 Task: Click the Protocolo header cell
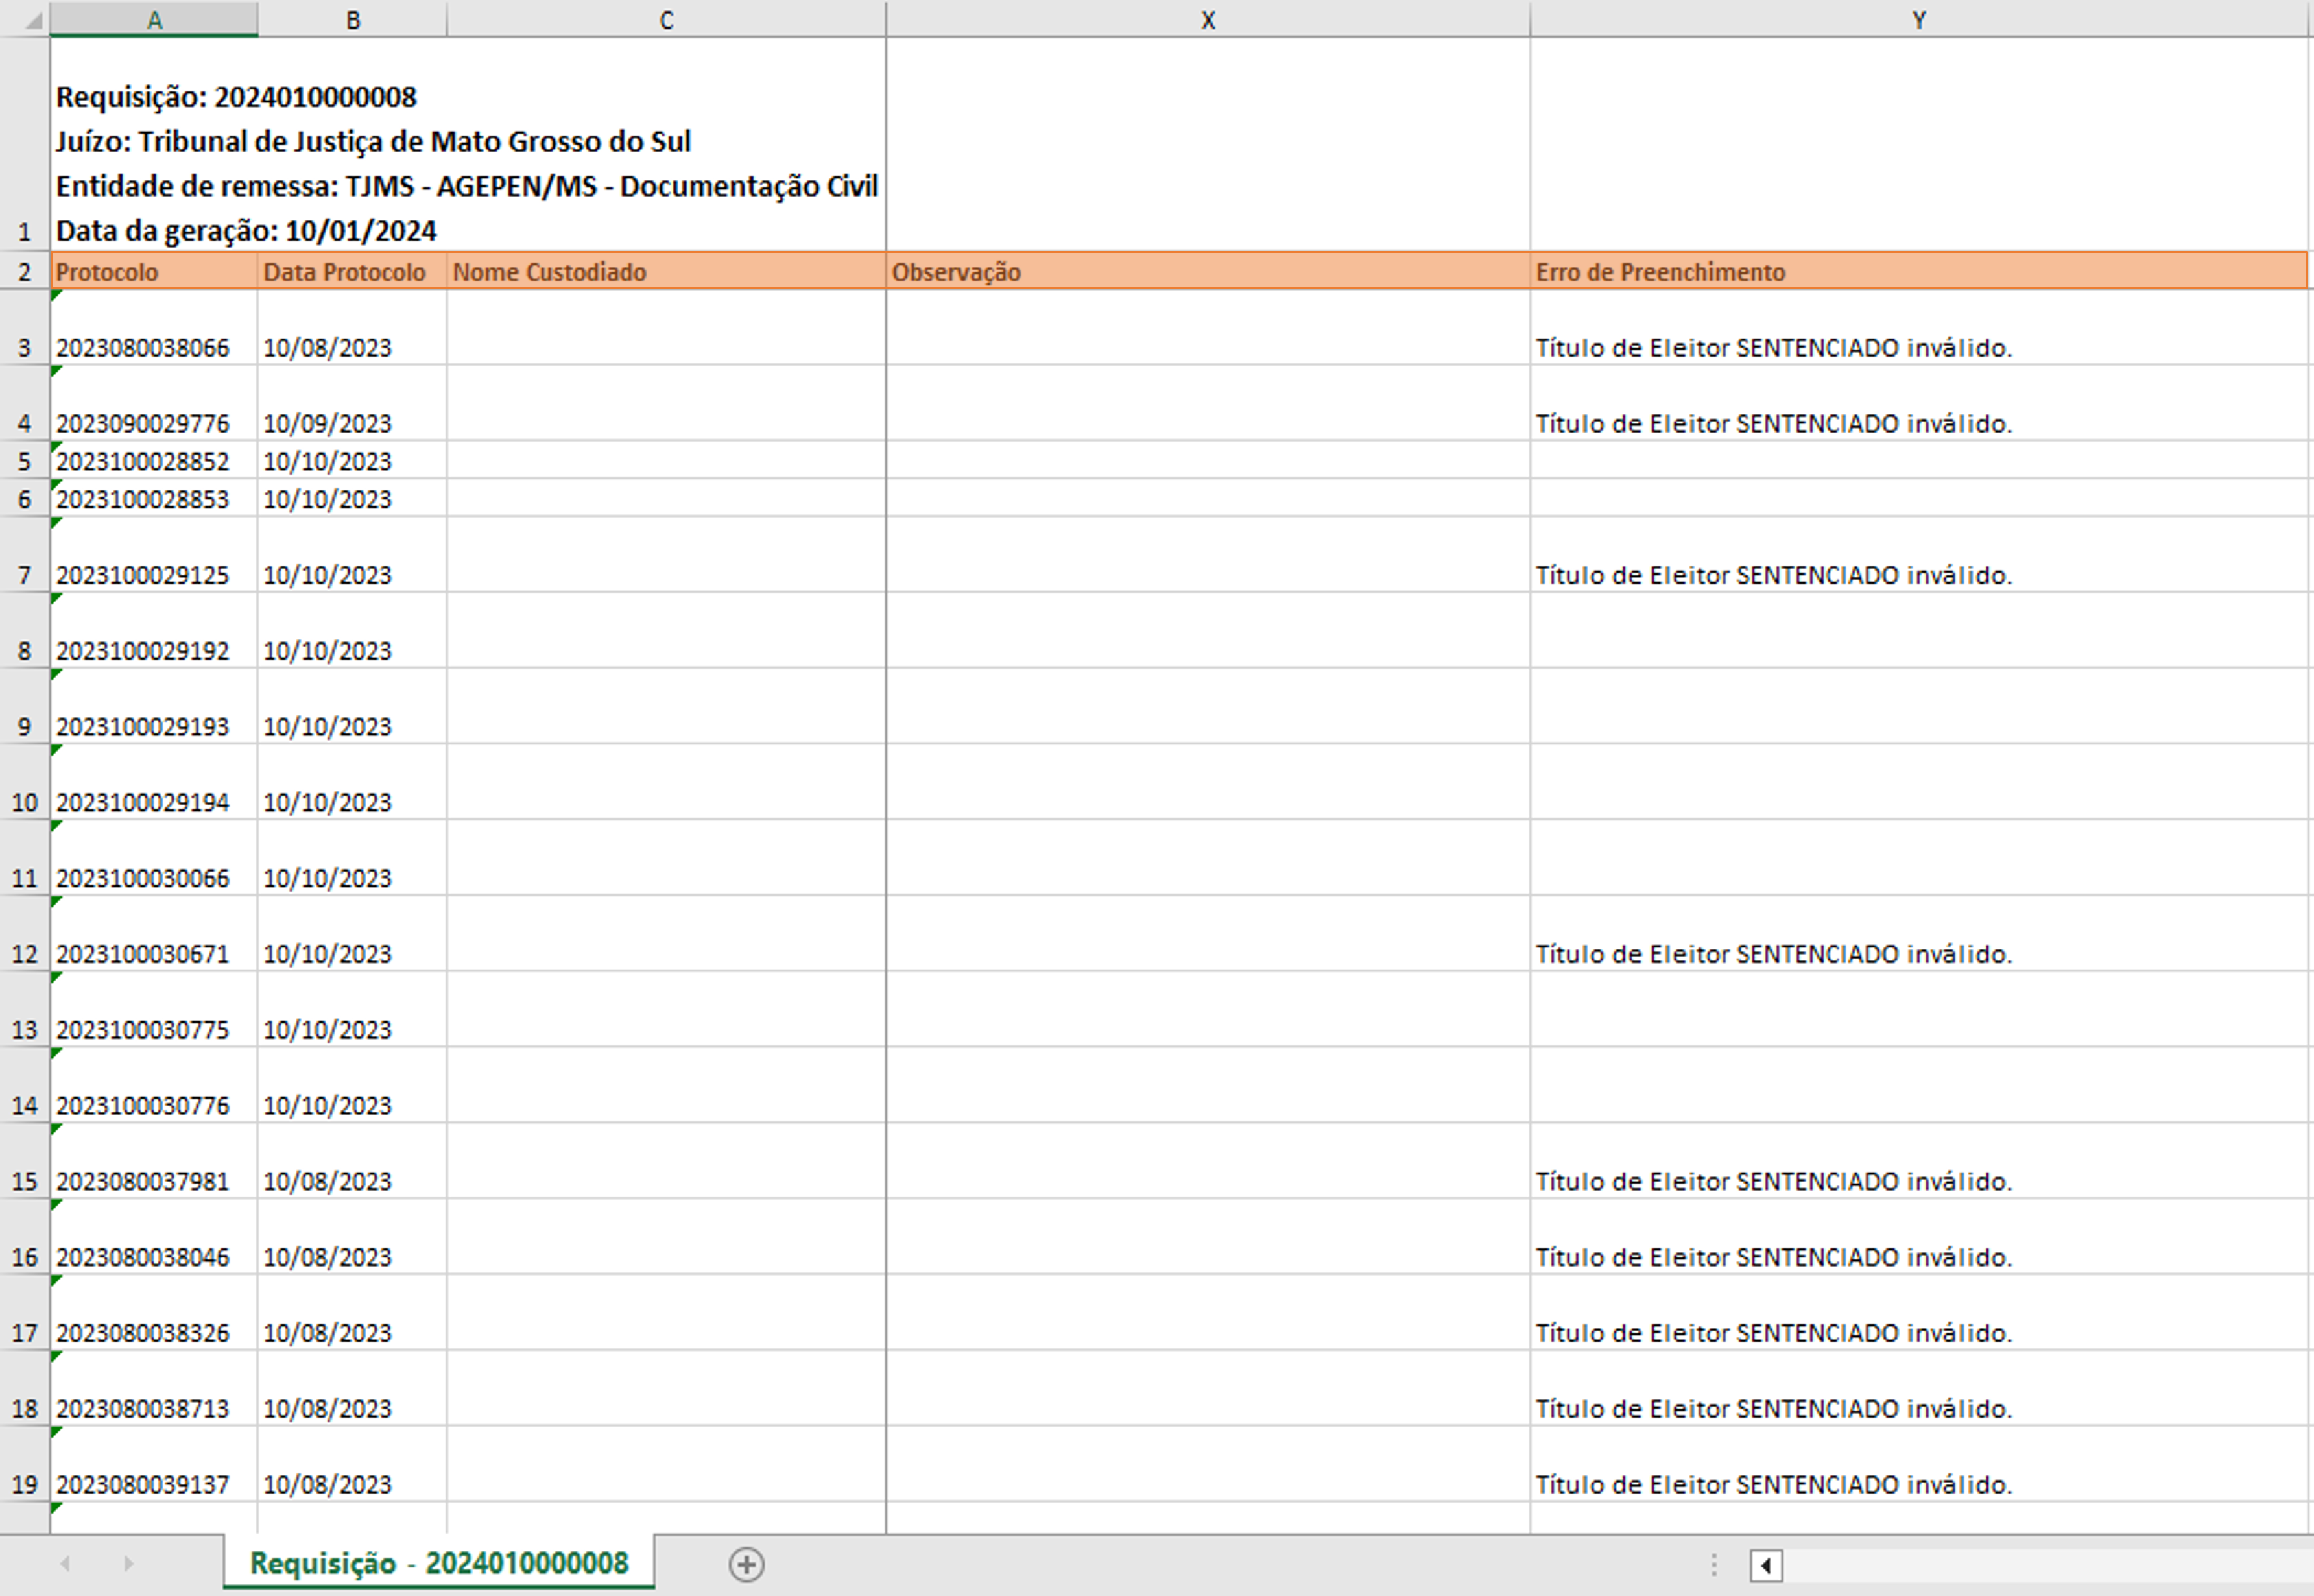point(154,271)
